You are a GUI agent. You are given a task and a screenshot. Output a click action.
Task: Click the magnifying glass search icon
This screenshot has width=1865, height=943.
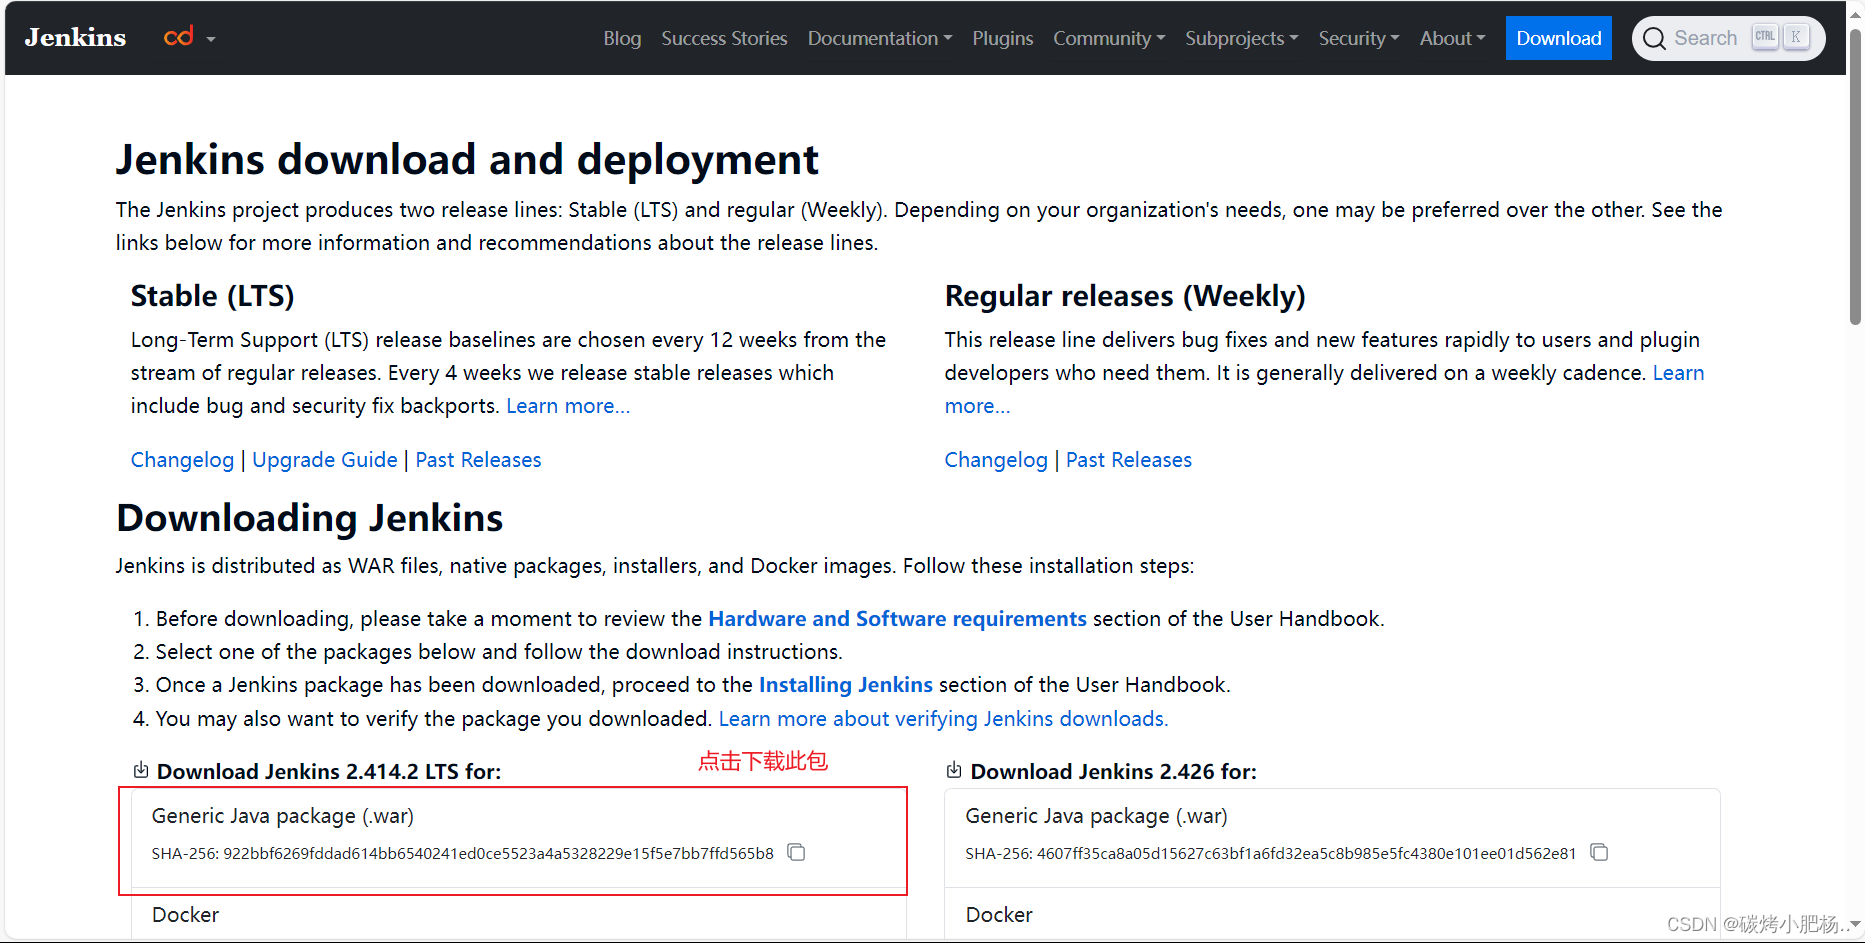pos(1654,38)
